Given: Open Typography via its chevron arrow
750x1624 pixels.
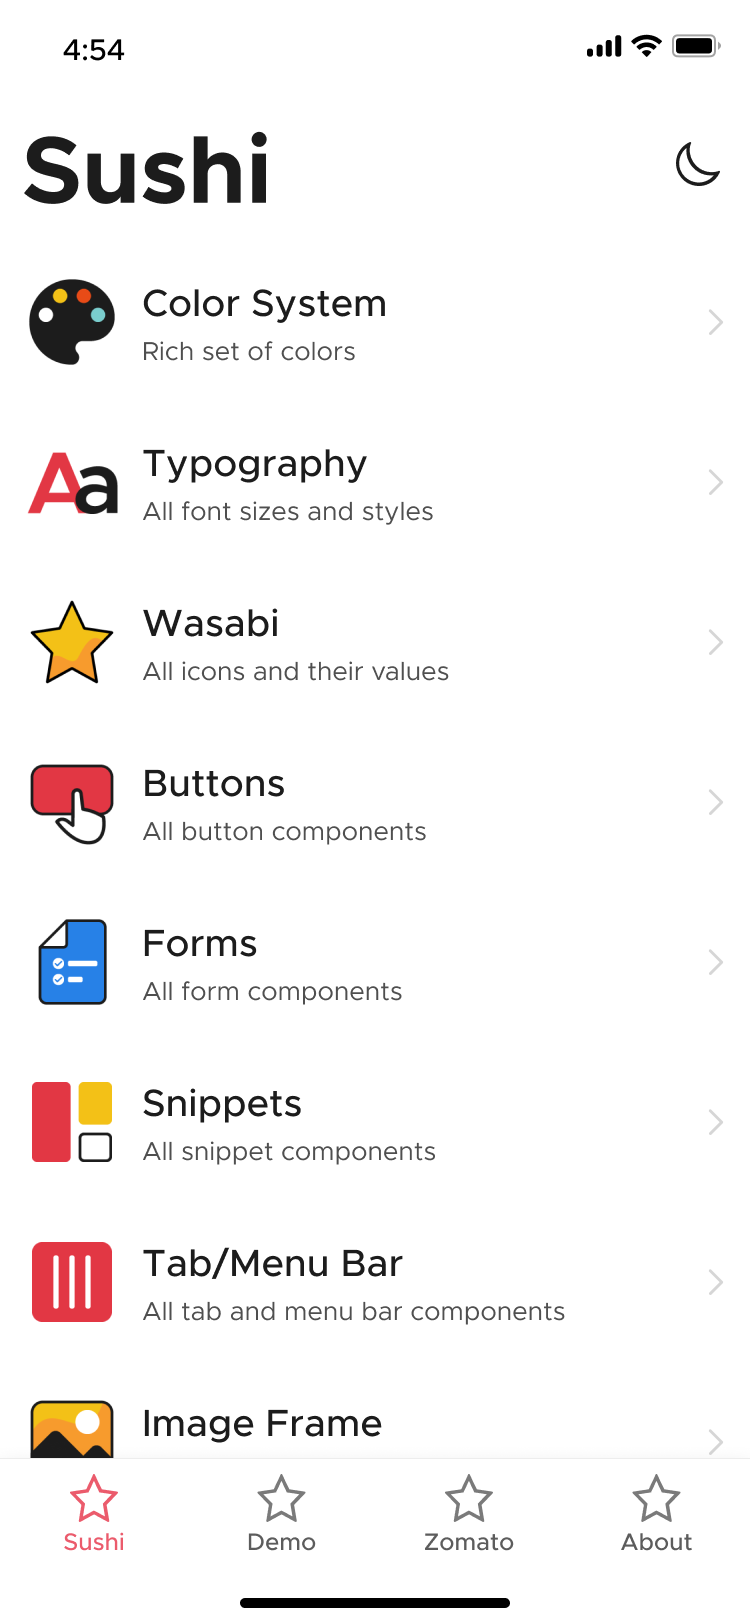Looking at the screenshot, I should pyautogui.click(x=715, y=483).
